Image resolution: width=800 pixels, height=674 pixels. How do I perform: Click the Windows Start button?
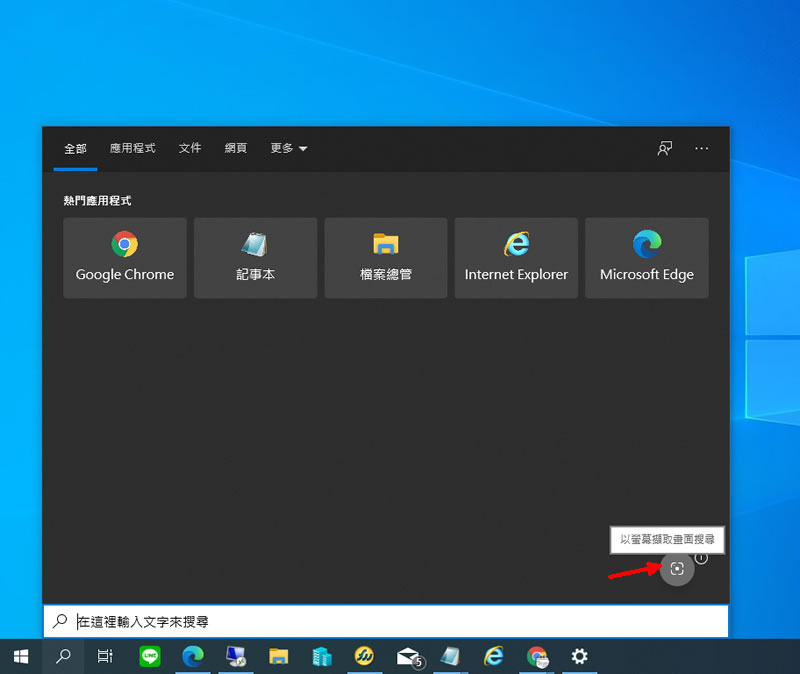tap(20, 656)
